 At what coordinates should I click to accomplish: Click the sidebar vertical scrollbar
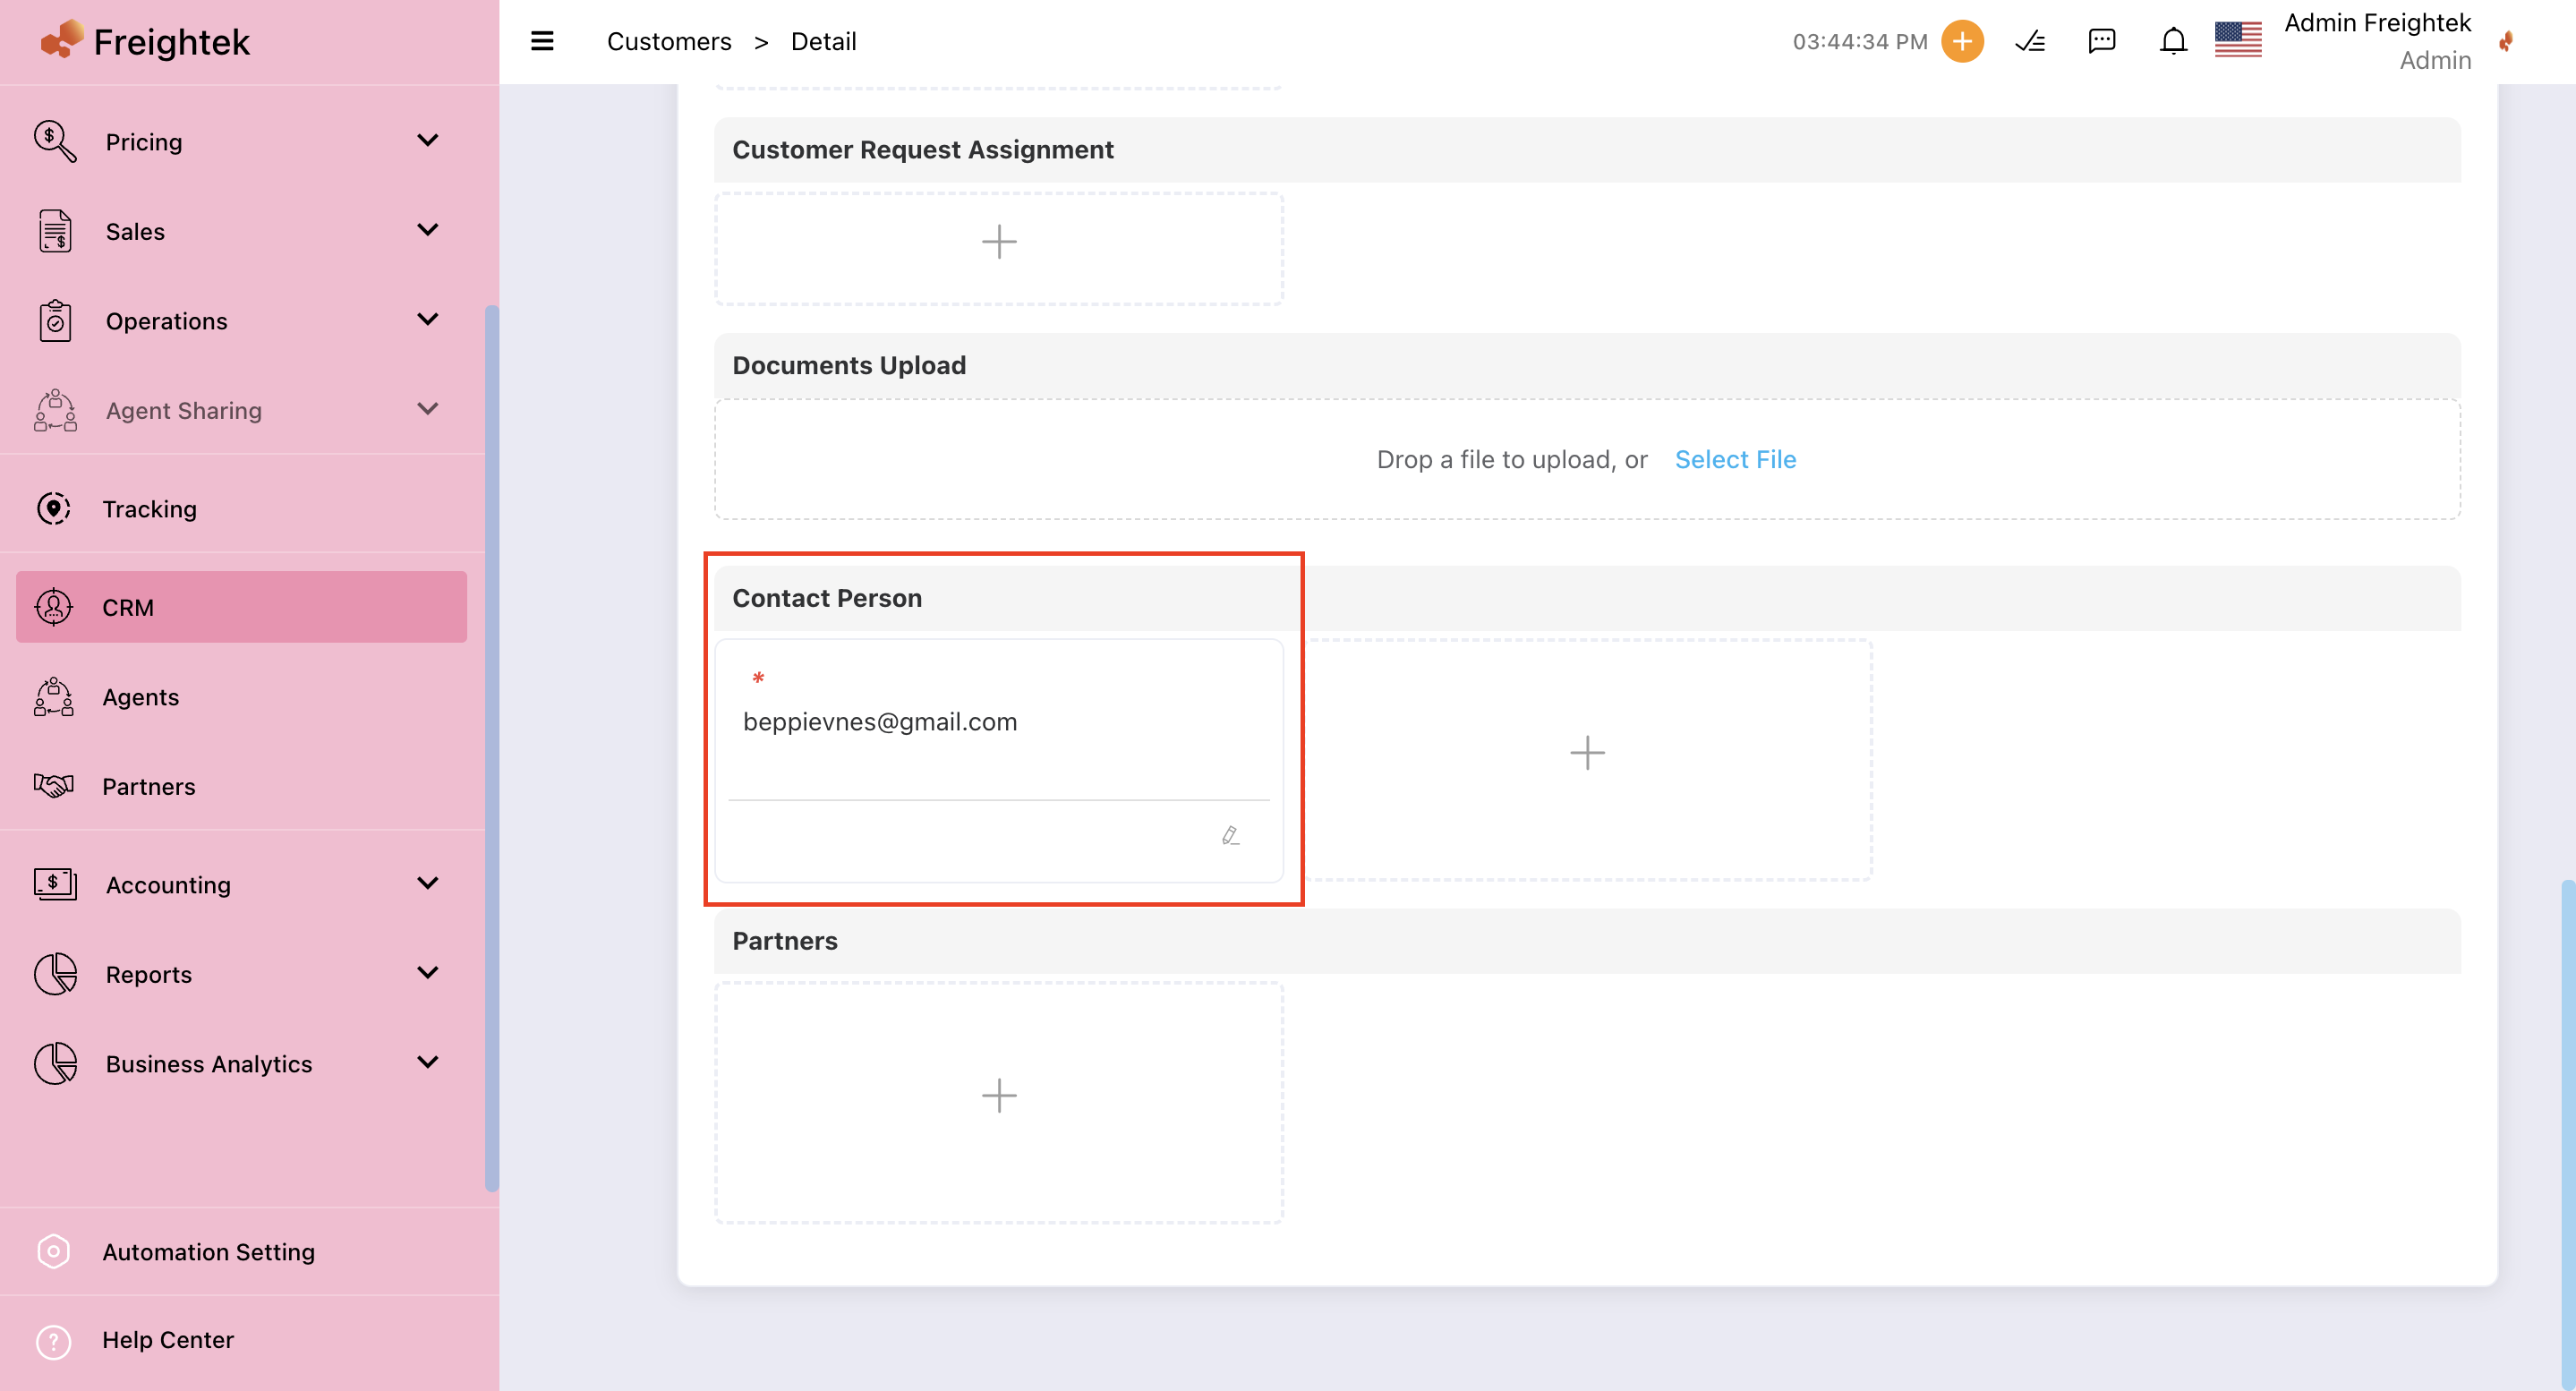[x=491, y=747]
